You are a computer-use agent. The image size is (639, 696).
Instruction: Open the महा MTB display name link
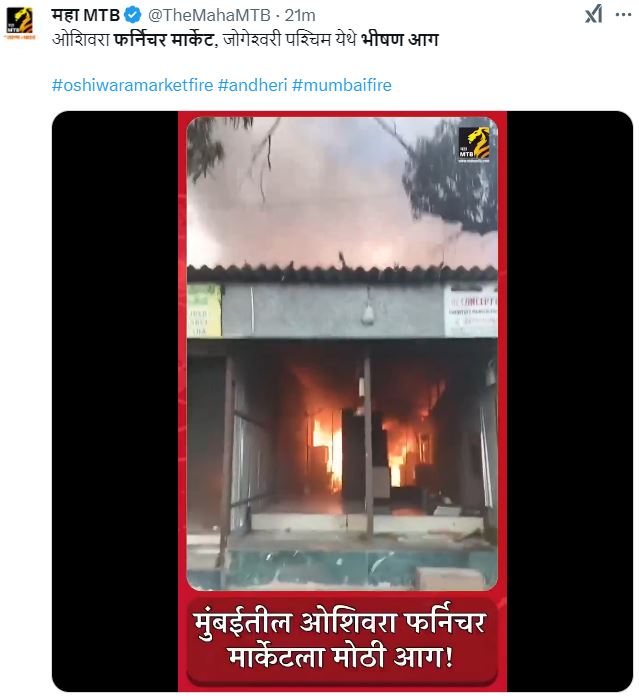coord(86,15)
